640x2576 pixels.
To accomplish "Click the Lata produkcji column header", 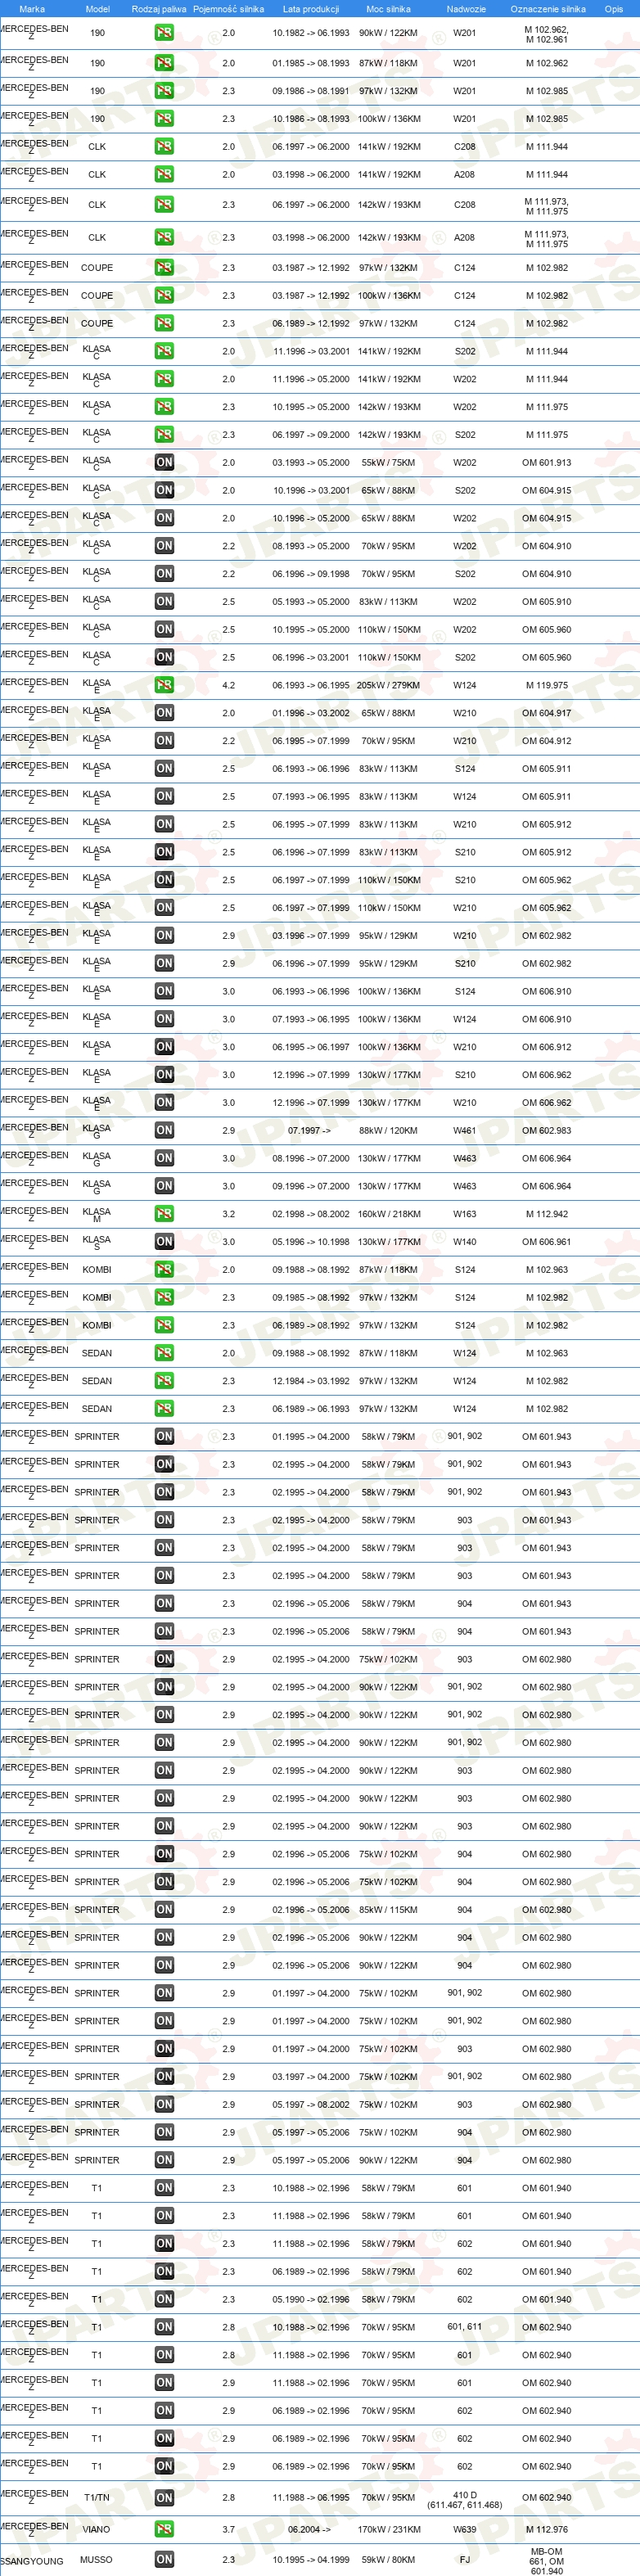I will click(311, 9).
